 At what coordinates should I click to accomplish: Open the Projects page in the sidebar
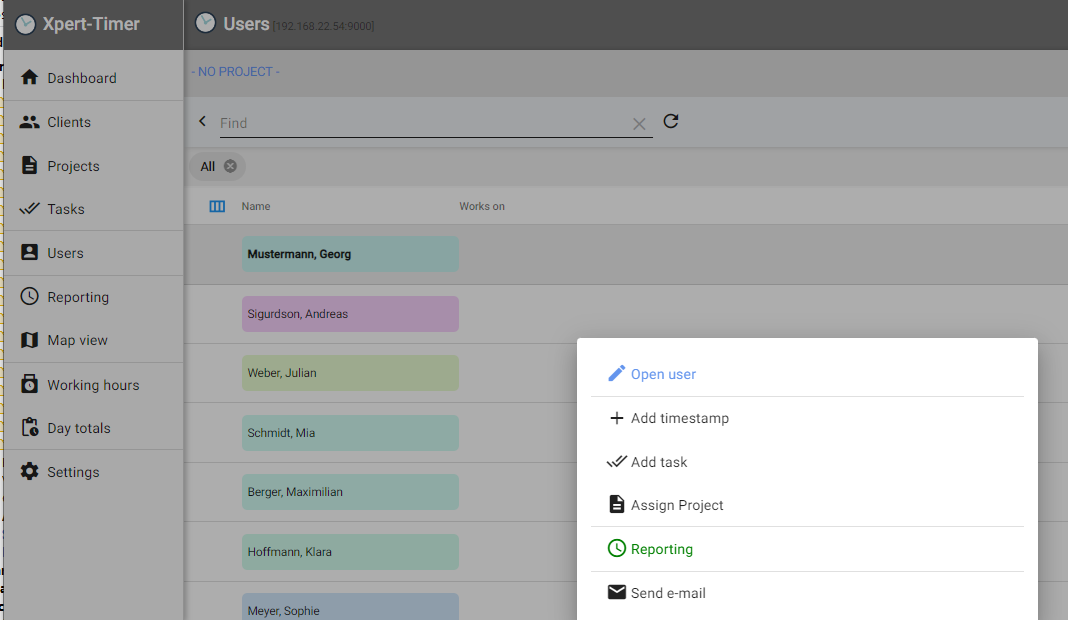click(73, 166)
